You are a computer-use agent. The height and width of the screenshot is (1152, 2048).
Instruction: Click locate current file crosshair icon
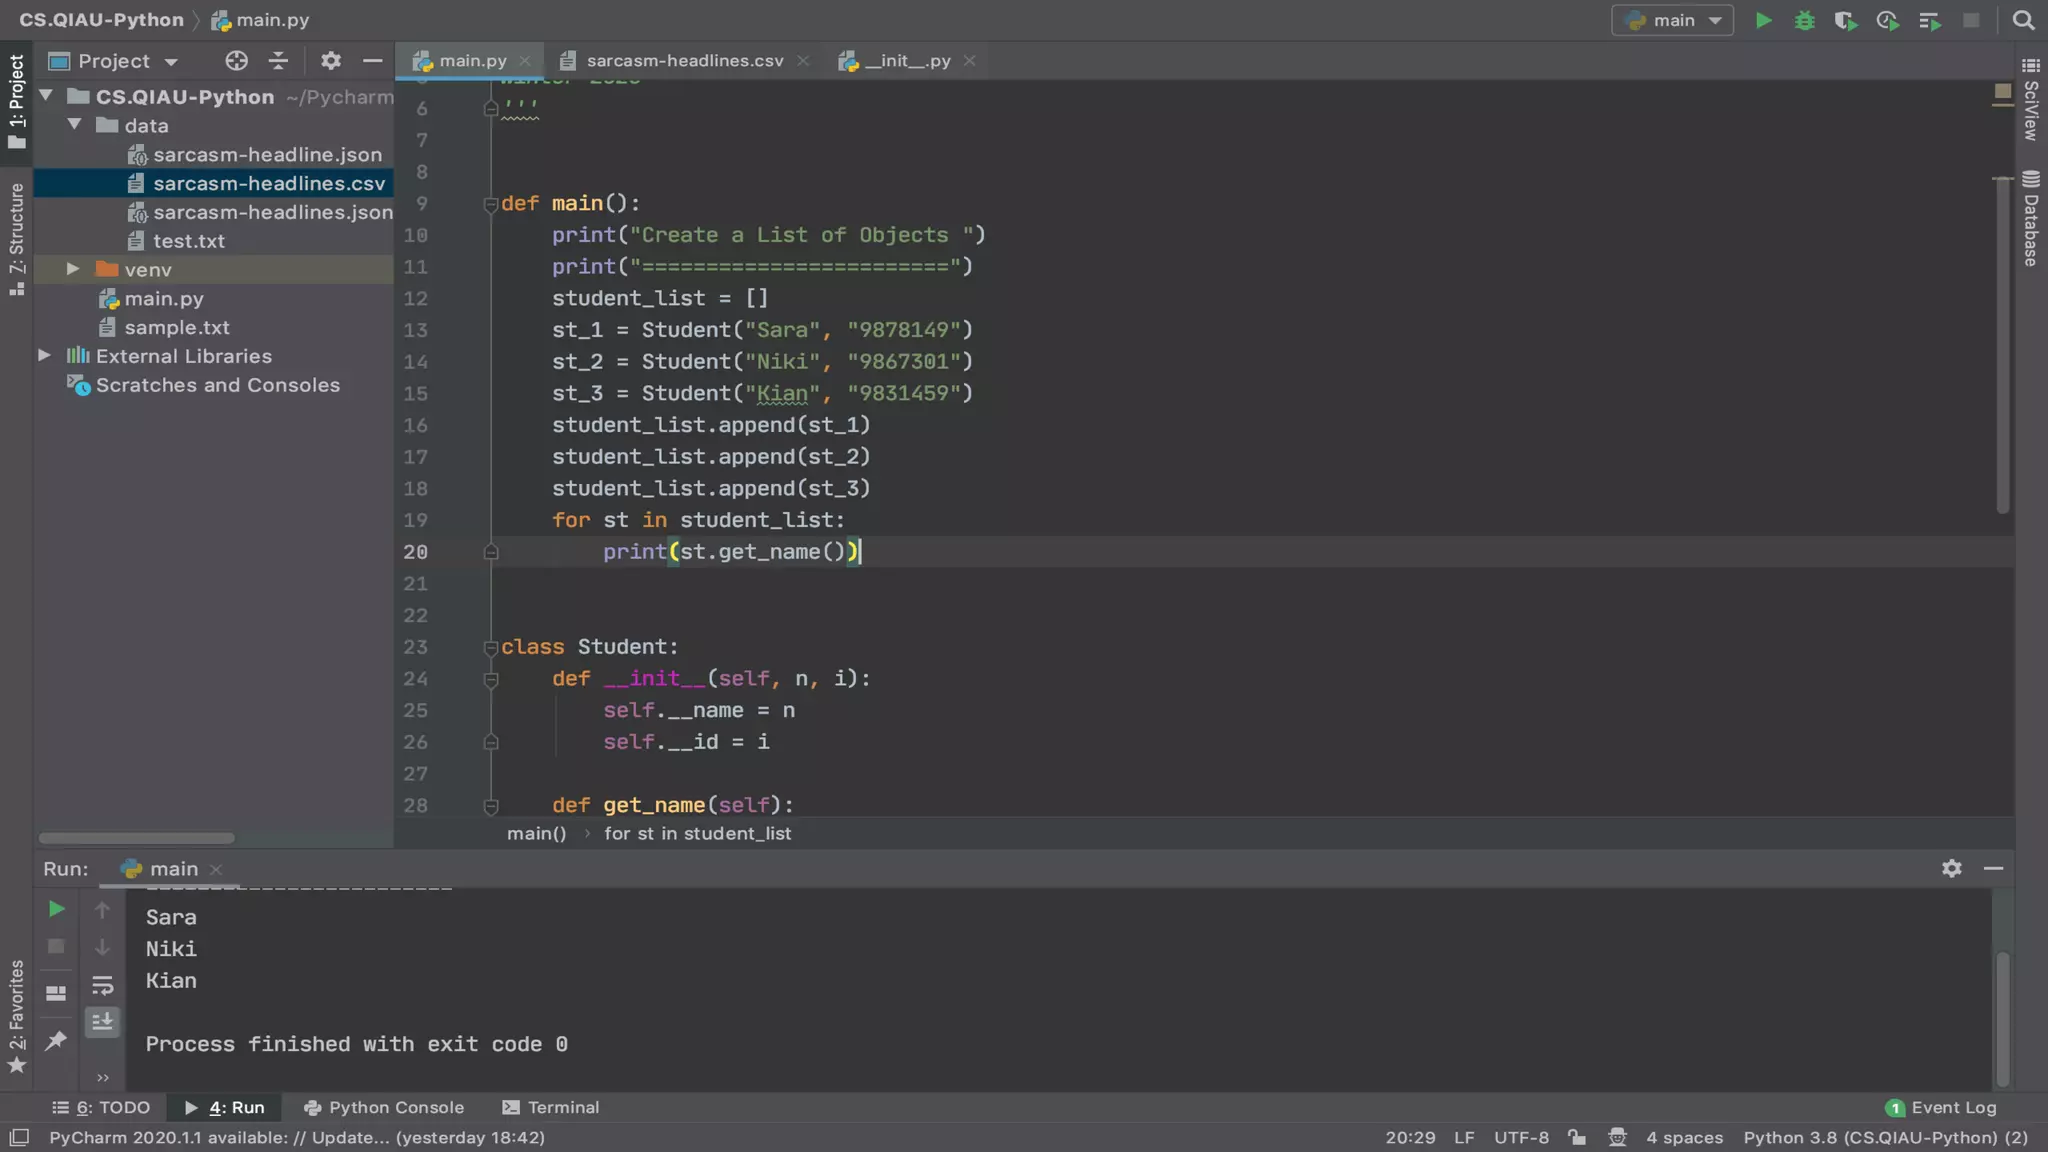point(236,61)
